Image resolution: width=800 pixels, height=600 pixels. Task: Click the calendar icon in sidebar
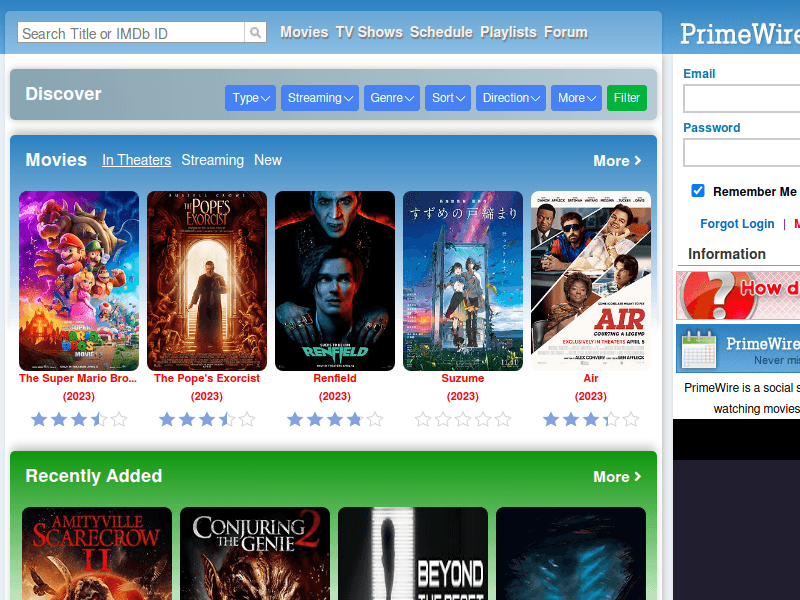click(x=699, y=349)
